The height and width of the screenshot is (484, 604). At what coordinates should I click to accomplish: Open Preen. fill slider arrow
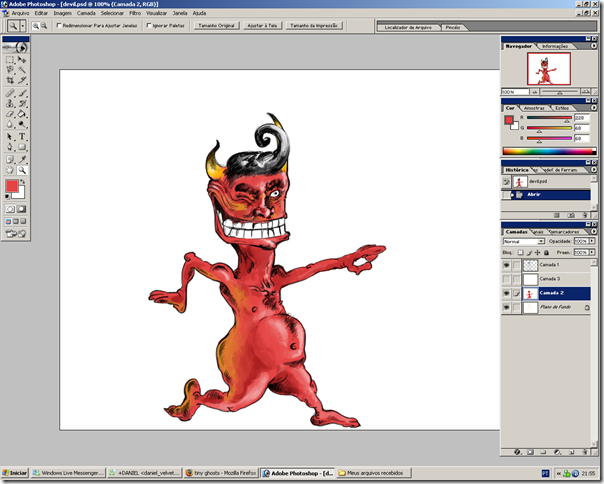click(592, 252)
